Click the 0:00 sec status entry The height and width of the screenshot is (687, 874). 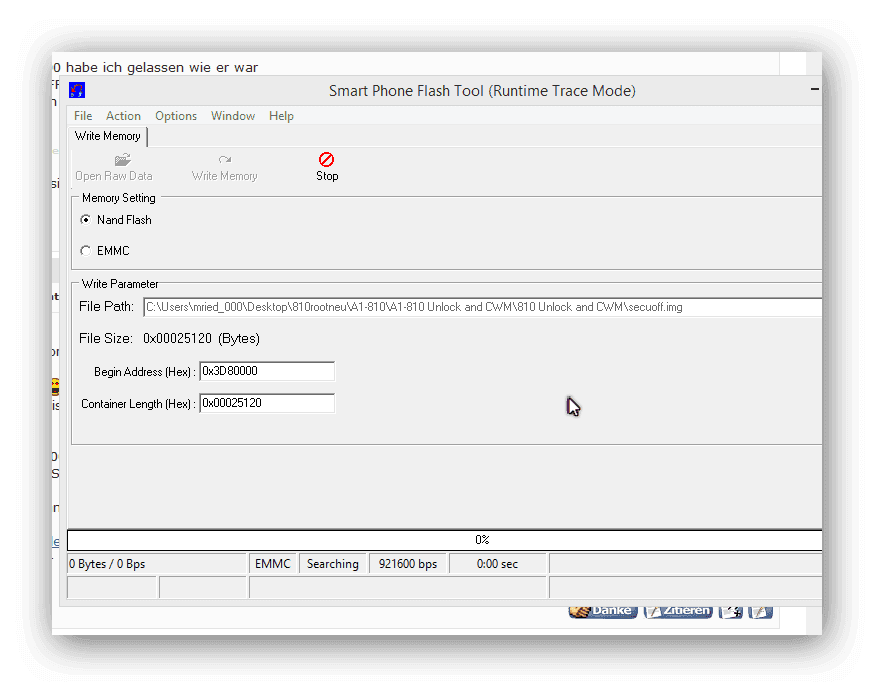click(x=497, y=564)
